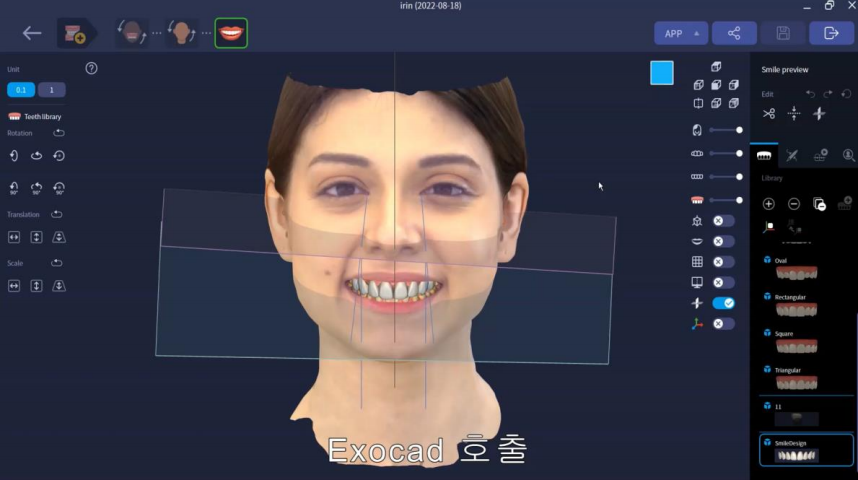The width and height of the screenshot is (858, 480).
Task: Select the first cube view in second row
Action: [698, 85]
